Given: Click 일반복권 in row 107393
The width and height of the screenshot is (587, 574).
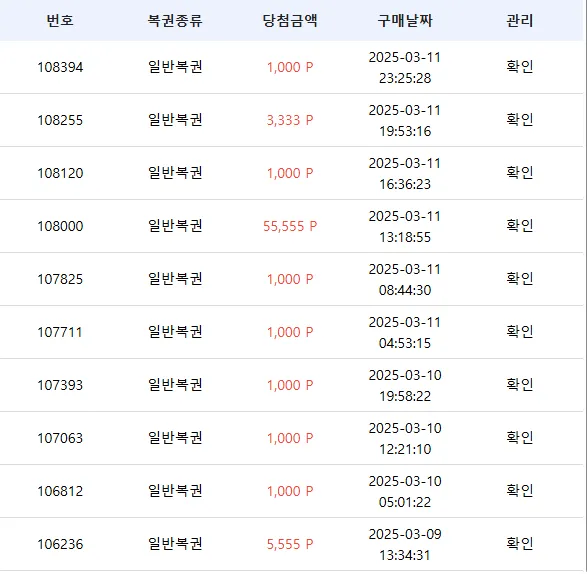Looking at the screenshot, I should pyautogui.click(x=175, y=385).
